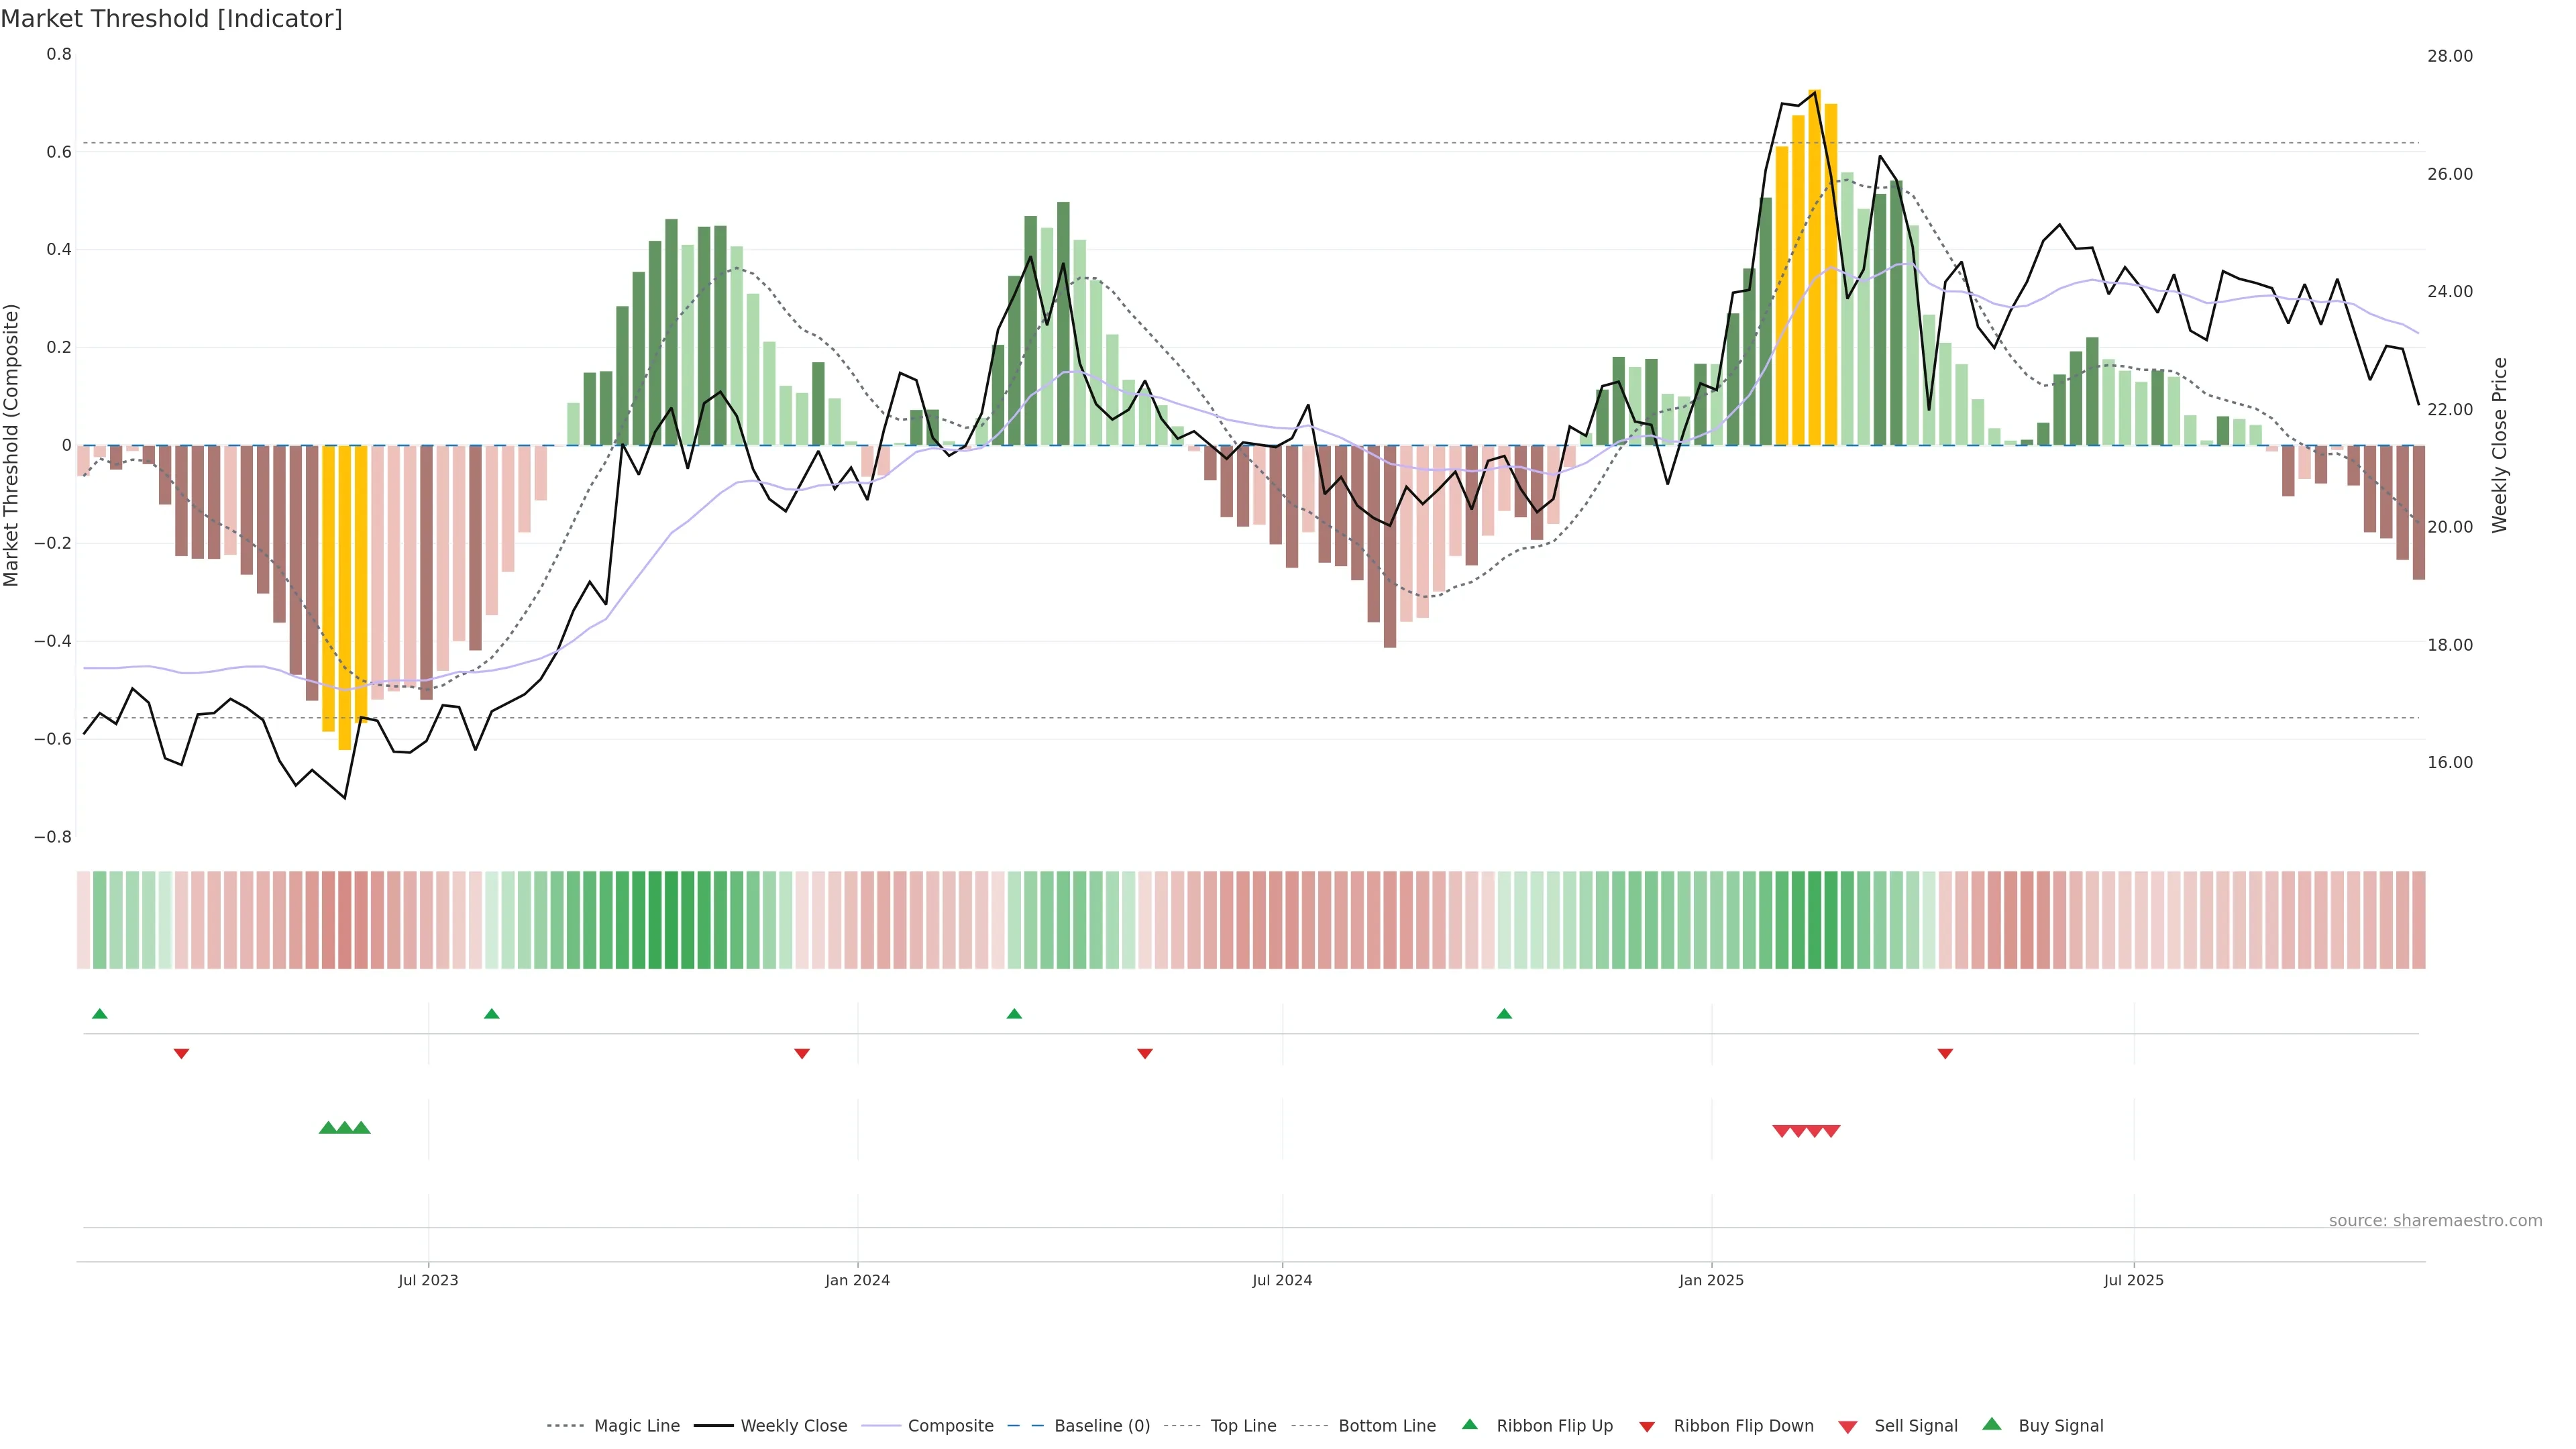2576x1449 pixels.
Task: Click Ribbon Flip Up legend triangle
Action: pos(1469,1424)
